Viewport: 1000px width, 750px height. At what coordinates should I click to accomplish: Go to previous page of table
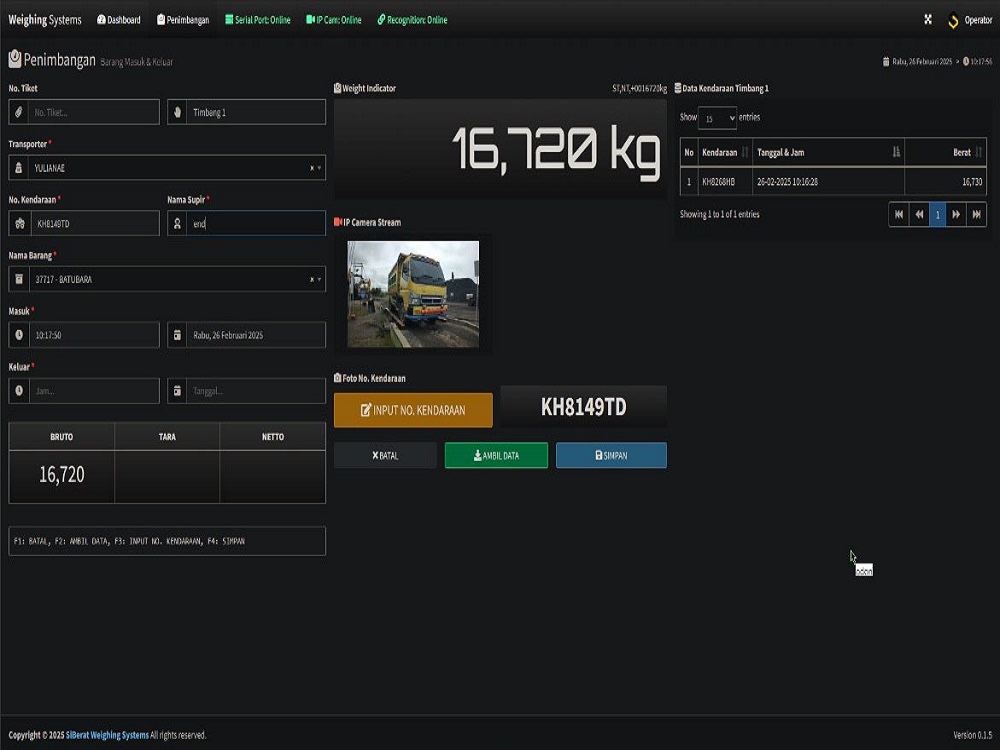(919, 214)
